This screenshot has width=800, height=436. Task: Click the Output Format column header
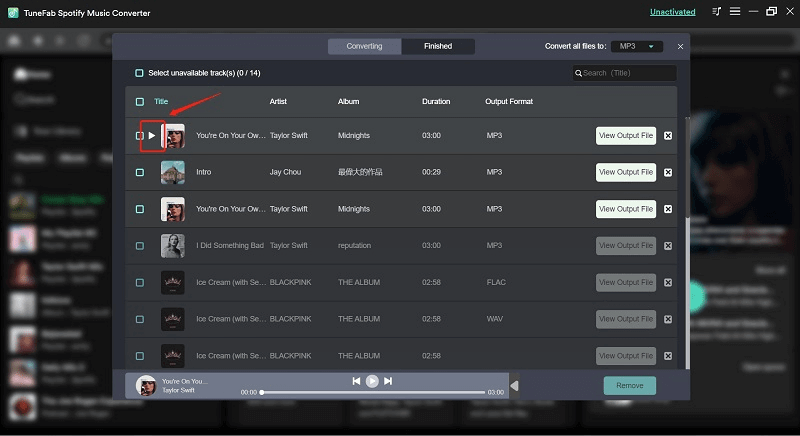pyautogui.click(x=509, y=101)
